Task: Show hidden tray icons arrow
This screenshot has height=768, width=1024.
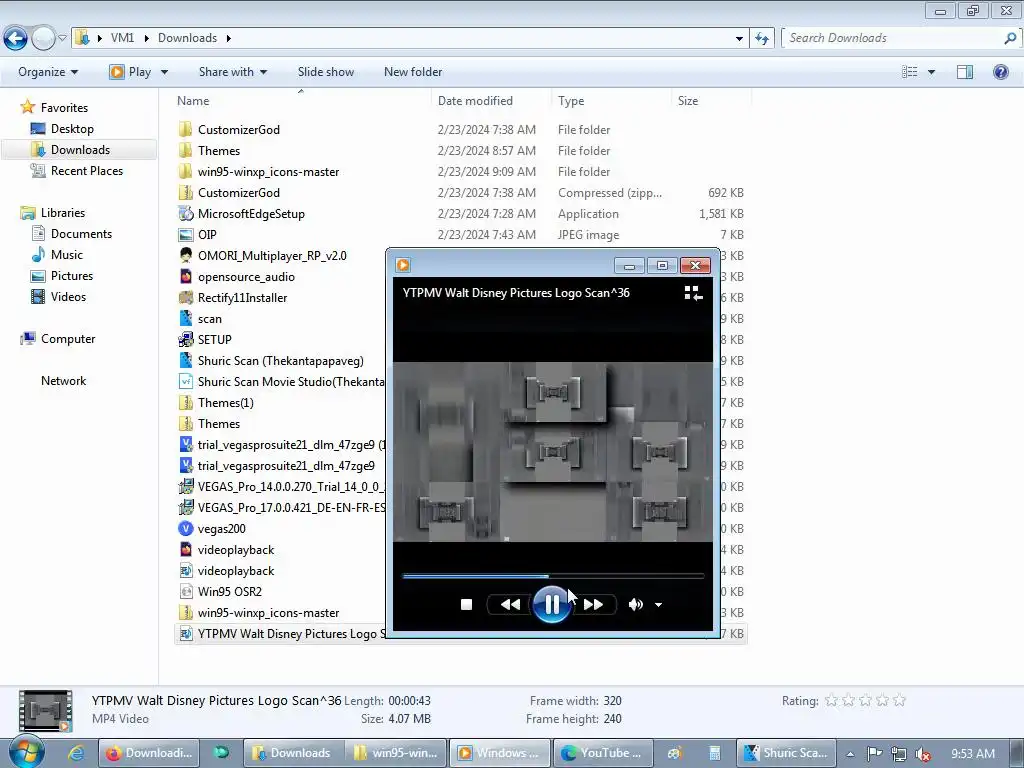Action: [850, 754]
